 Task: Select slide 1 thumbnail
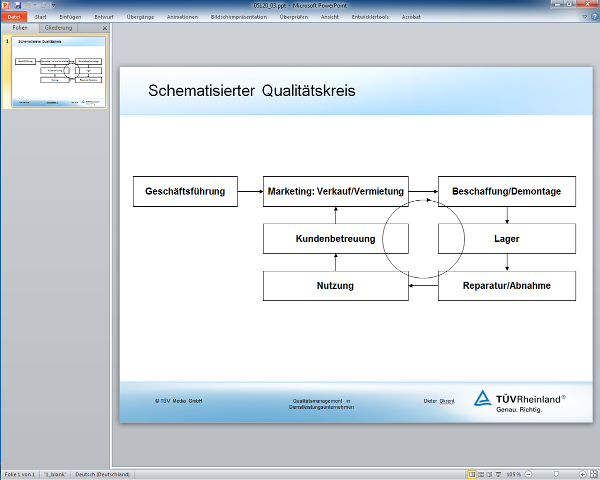(x=59, y=72)
